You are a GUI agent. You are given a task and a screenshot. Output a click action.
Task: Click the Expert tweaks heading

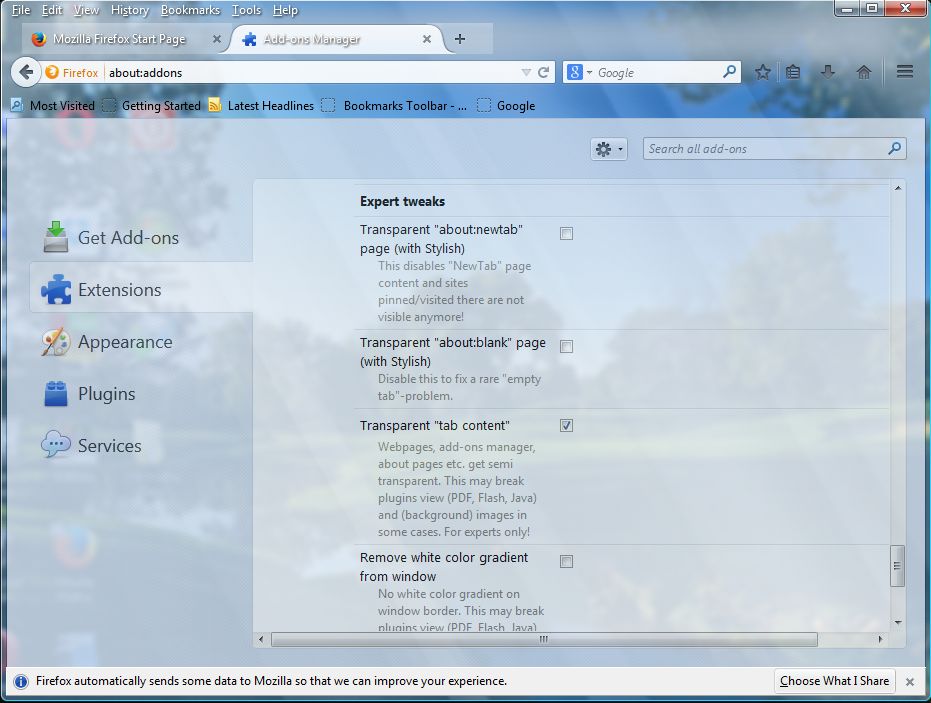403,201
